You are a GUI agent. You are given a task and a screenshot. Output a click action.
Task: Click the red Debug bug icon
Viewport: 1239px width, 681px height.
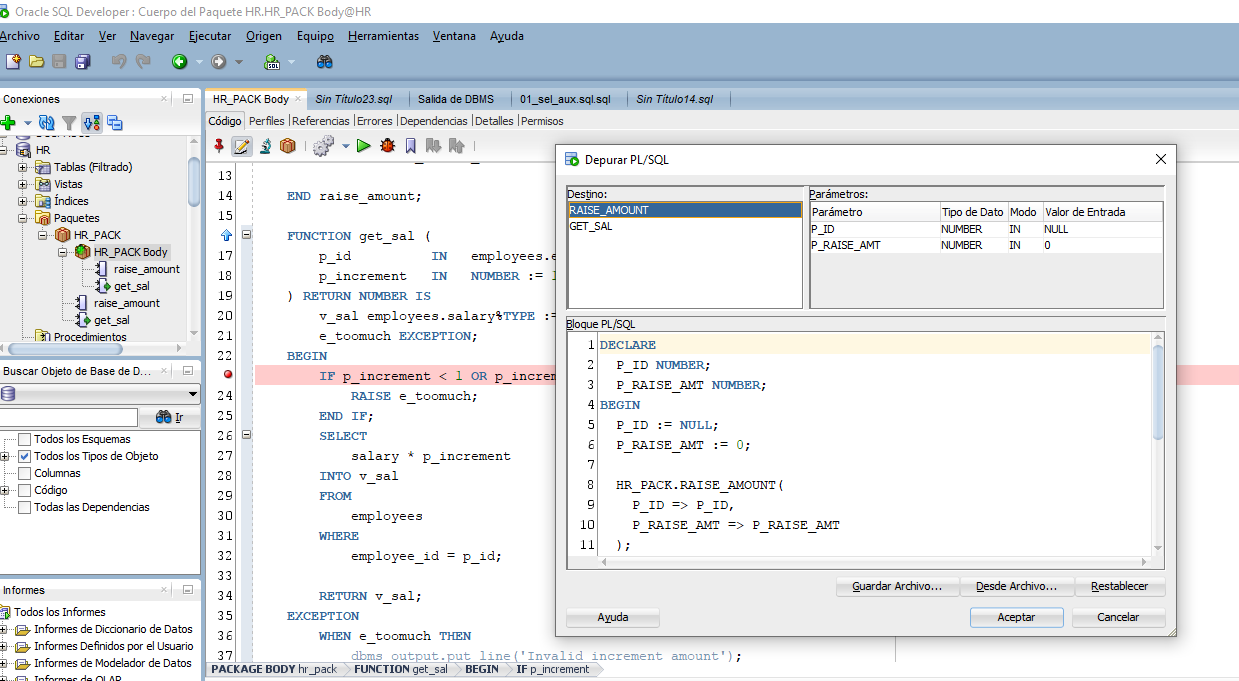[388, 146]
